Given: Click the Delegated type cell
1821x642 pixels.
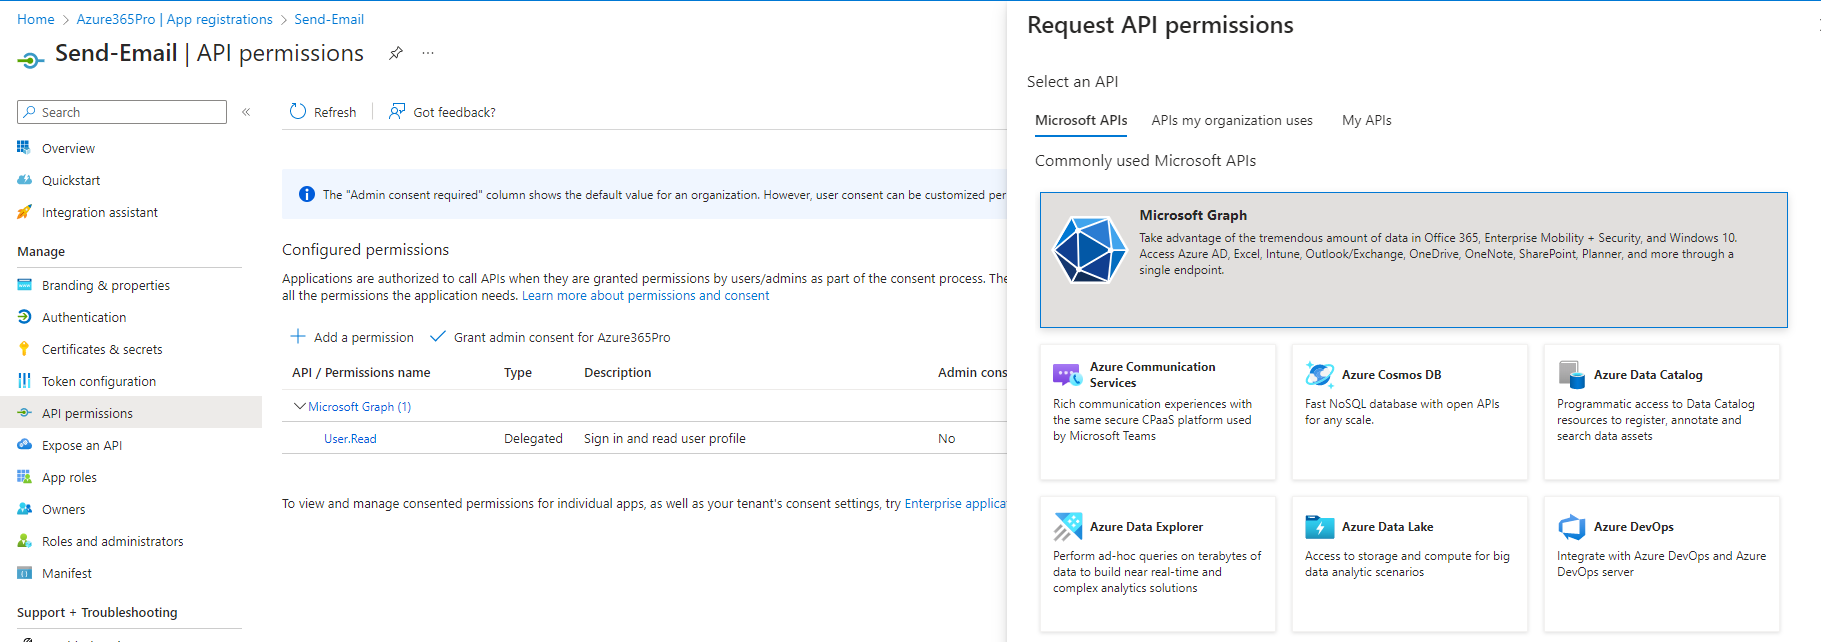Looking at the screenshot, I should pos(533,438).
